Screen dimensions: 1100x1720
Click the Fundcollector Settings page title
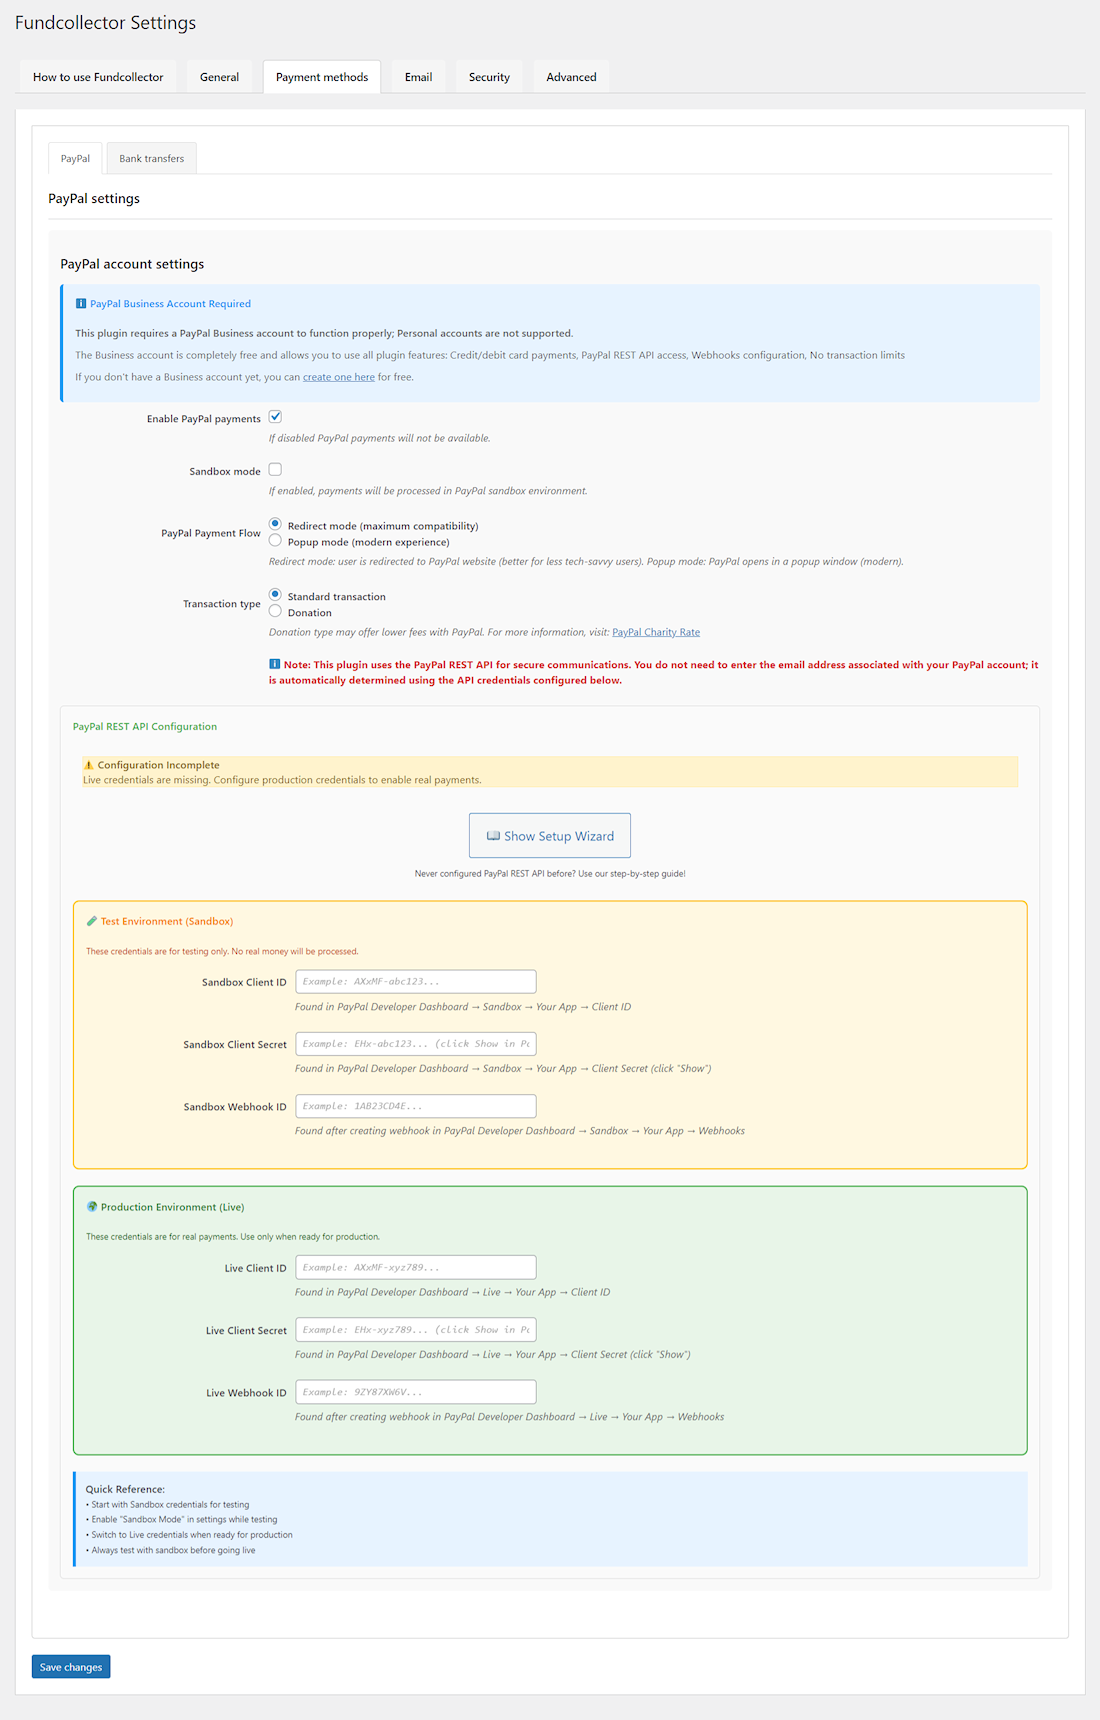(x=105, y=23)
